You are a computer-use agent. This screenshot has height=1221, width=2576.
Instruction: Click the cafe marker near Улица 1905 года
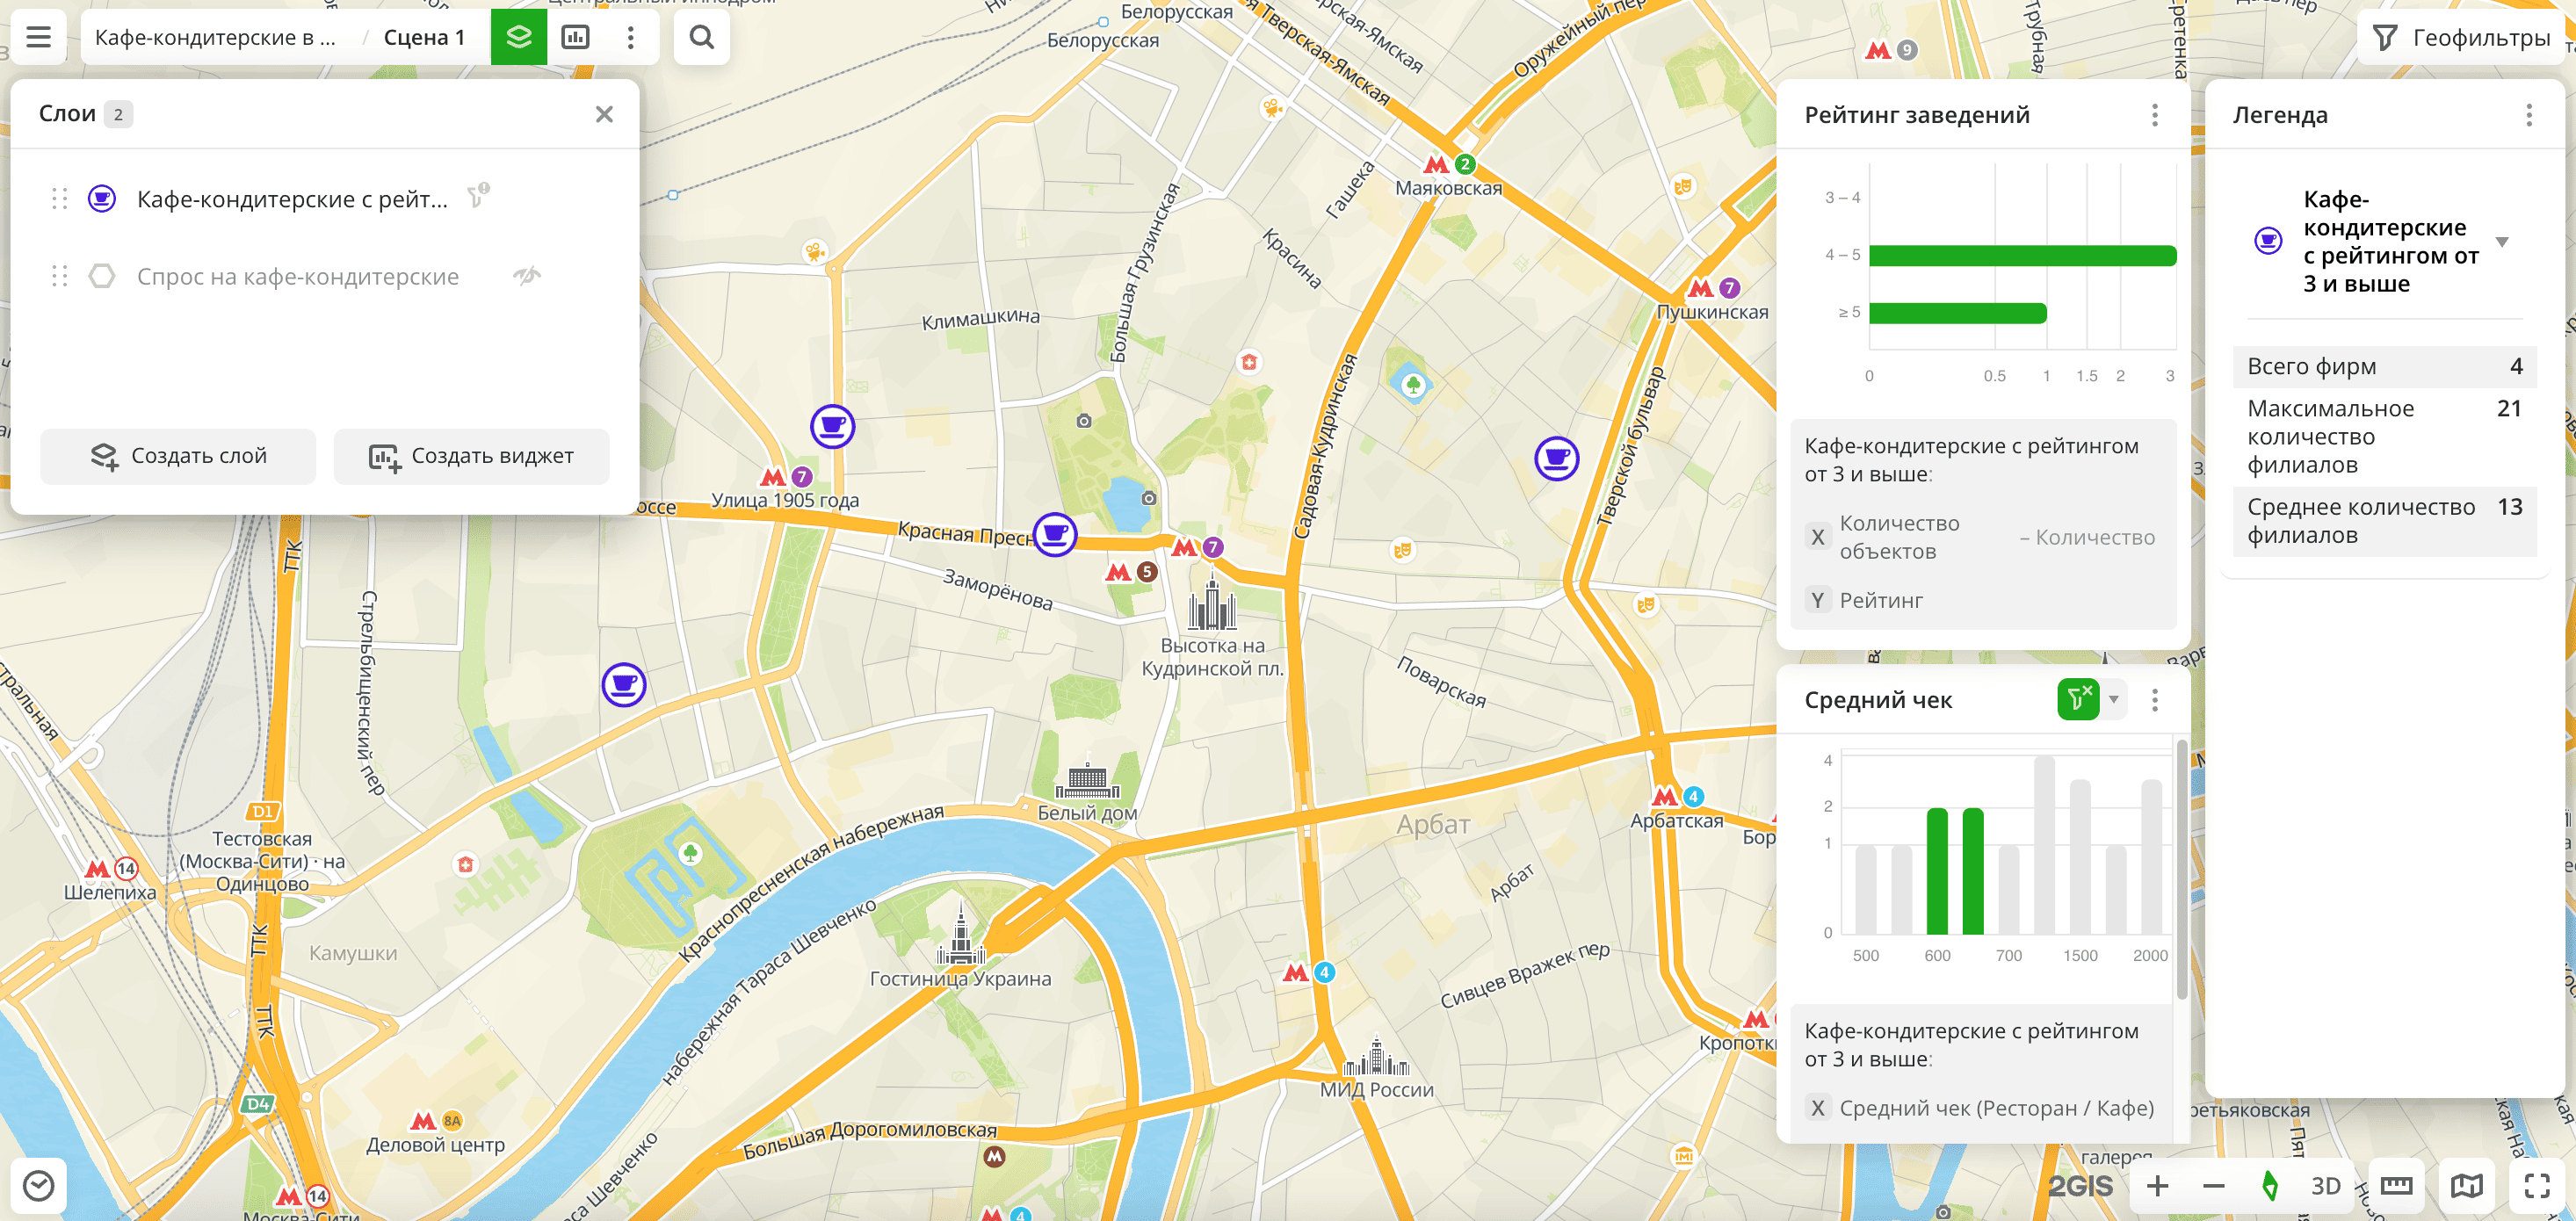[832, 427]
